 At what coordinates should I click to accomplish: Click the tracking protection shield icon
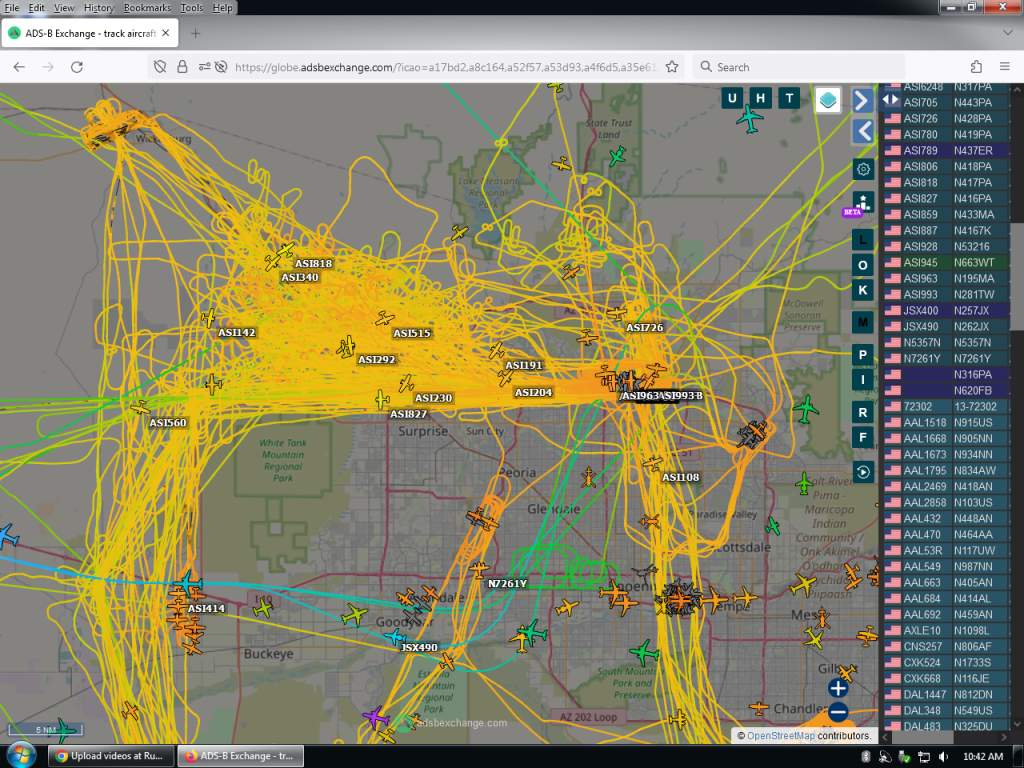click(160, 67)
